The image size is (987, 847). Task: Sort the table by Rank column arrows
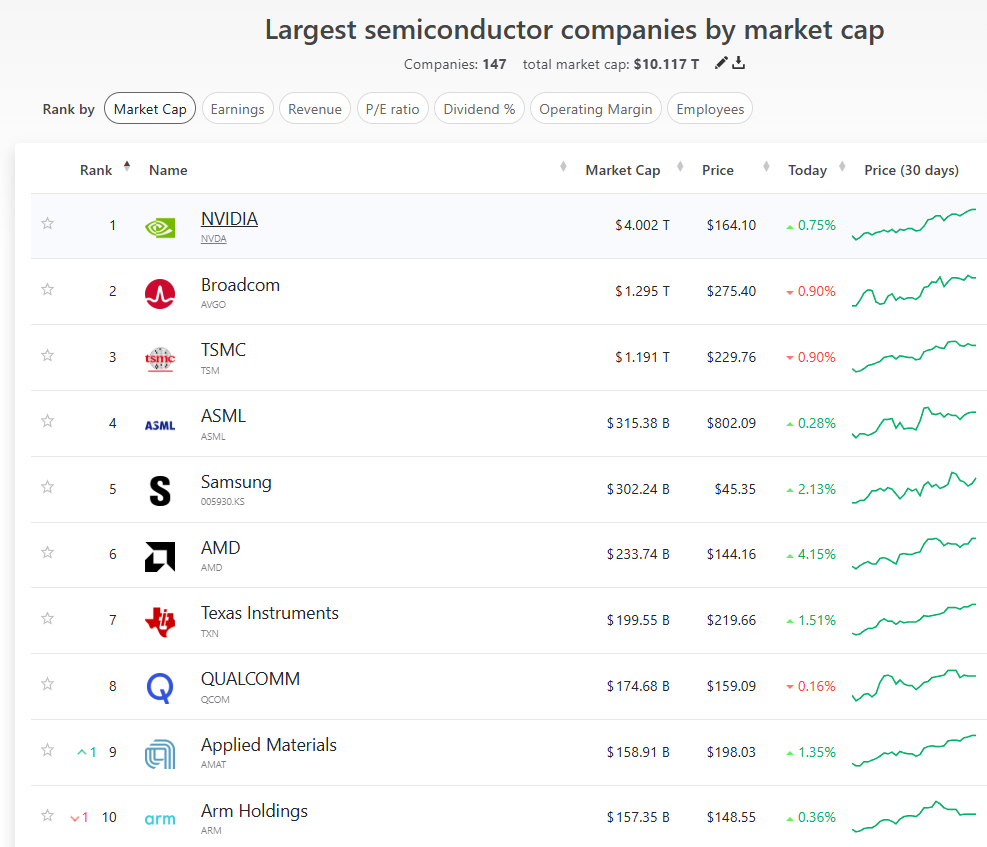point(127,167)
